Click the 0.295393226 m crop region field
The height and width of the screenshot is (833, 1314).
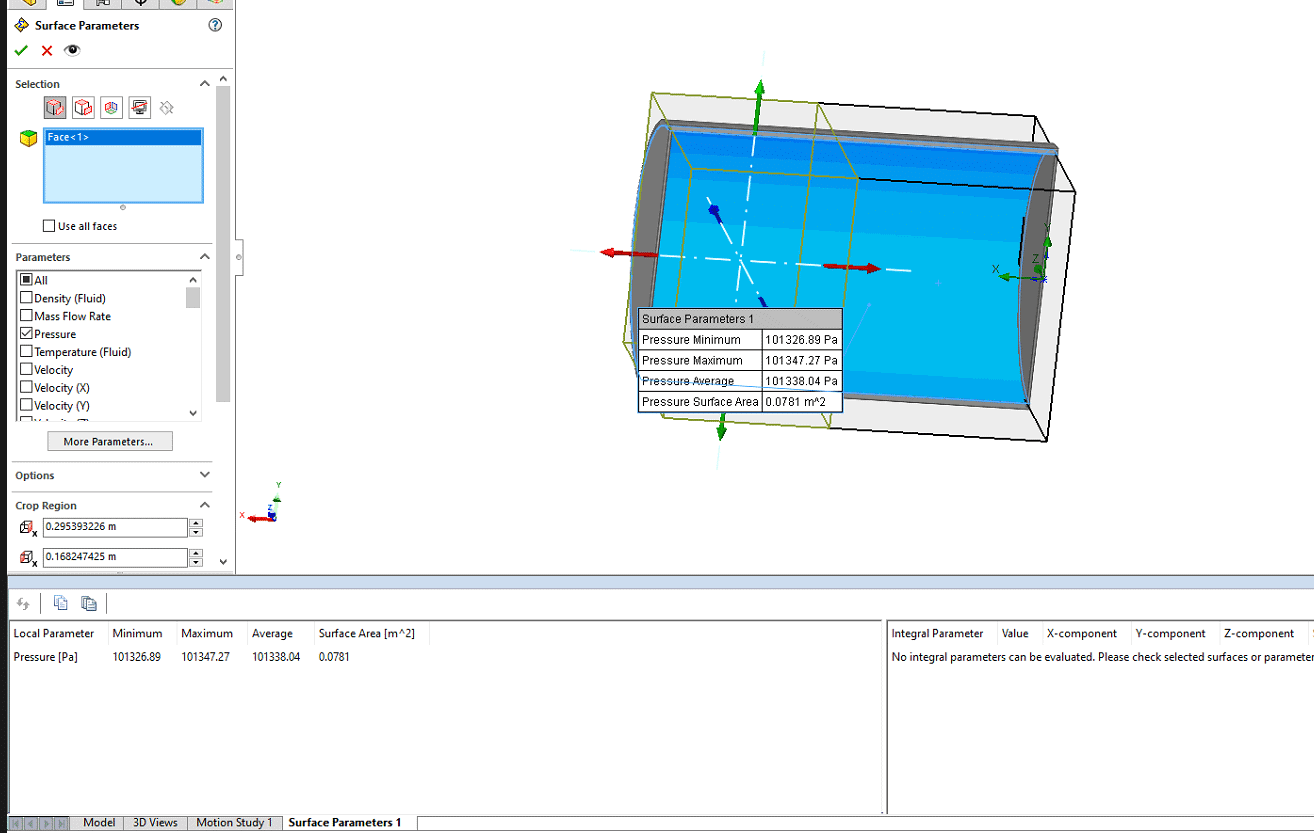[x=114, y=527]
